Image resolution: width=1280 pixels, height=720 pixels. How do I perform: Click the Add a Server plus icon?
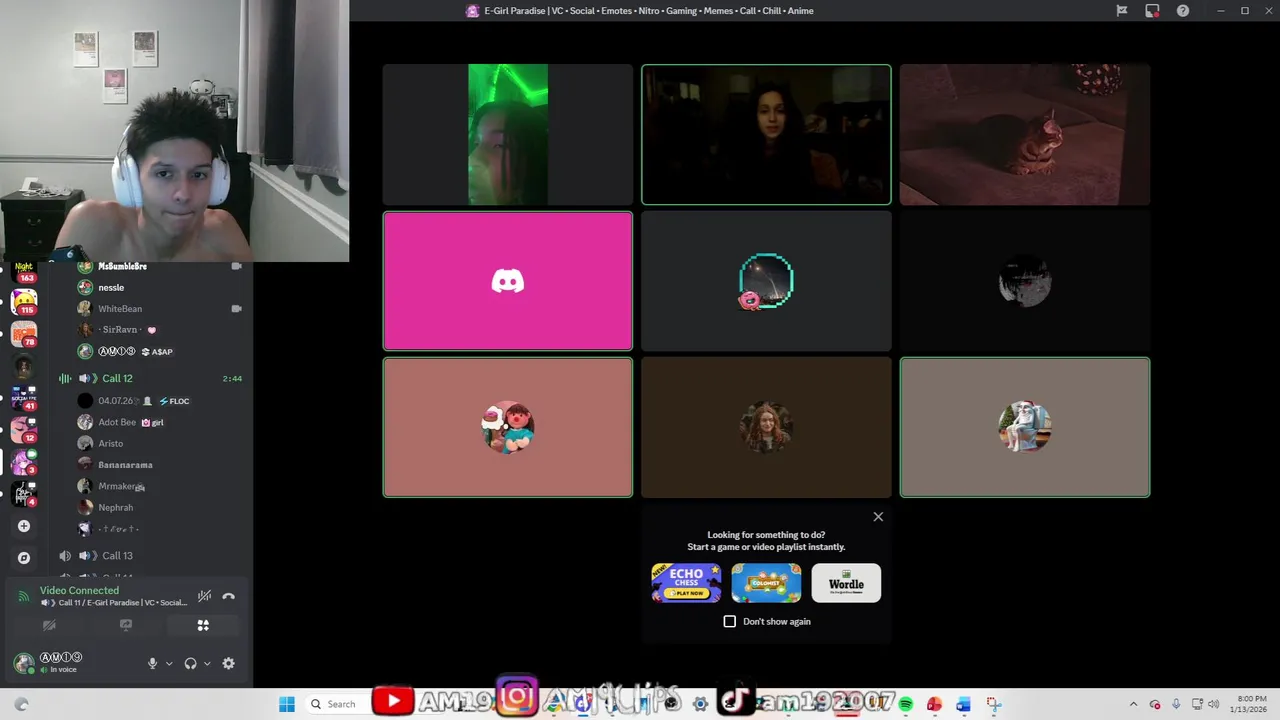coord(24,526)
